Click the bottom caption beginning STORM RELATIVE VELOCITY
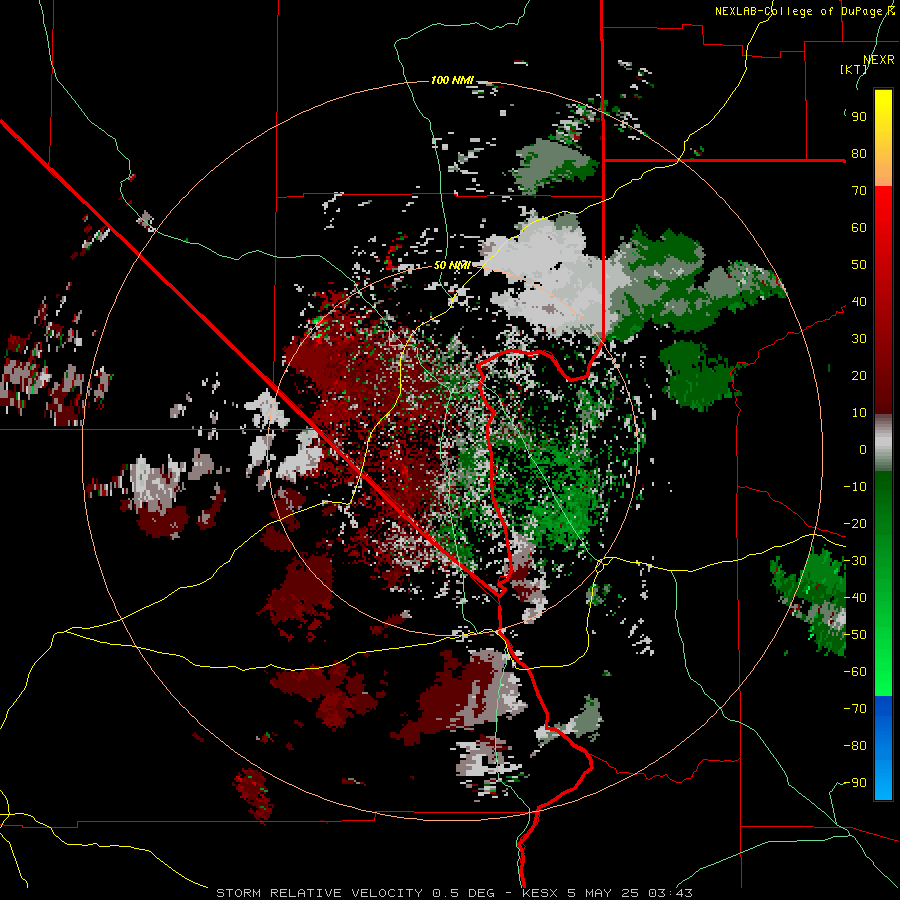The height and width of the screenshot is (900, 900). [x=454, y=893]
